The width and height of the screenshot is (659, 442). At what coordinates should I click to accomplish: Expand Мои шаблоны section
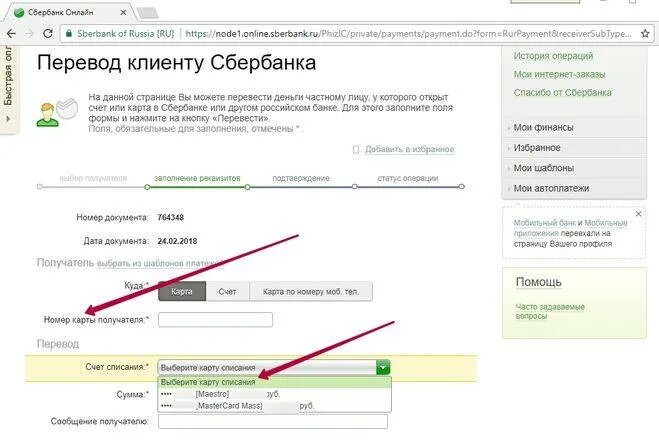pyautogui.click(x=543, y=168)
